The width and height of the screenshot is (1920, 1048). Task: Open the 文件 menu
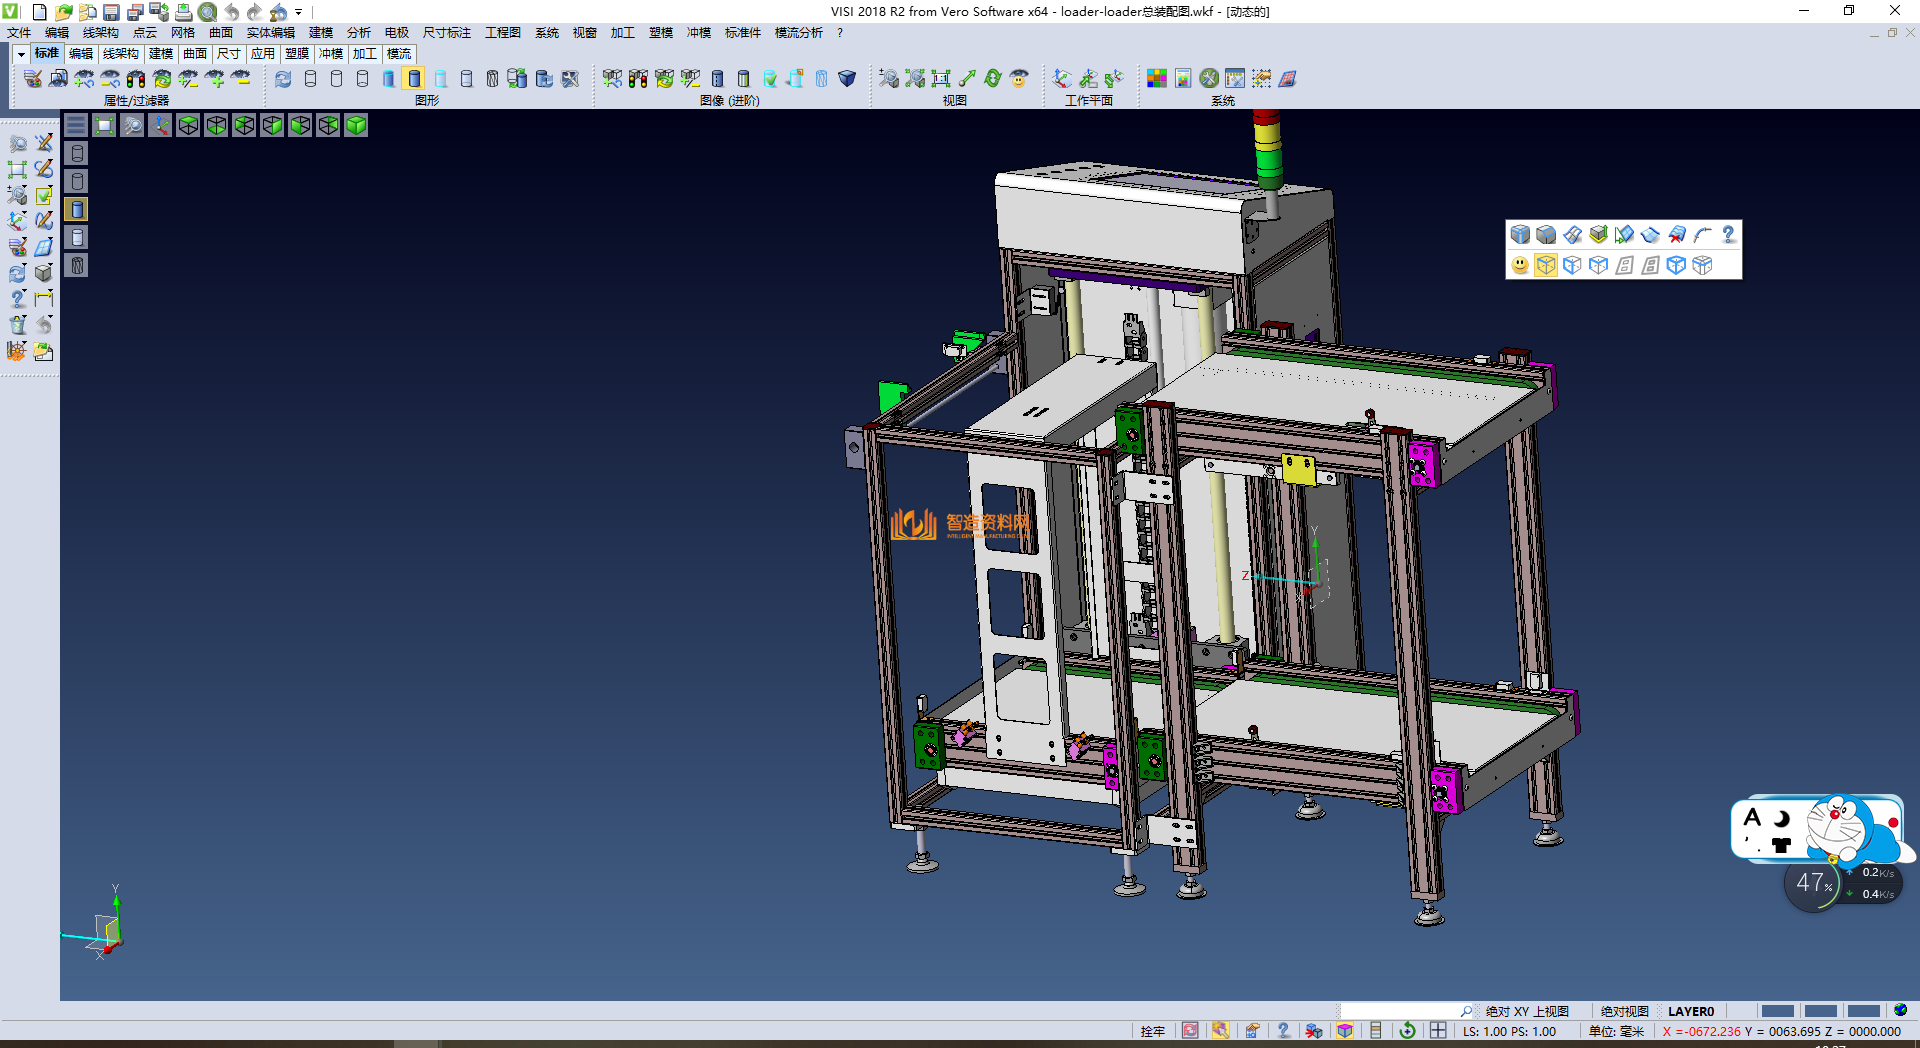tap(19, 33)
